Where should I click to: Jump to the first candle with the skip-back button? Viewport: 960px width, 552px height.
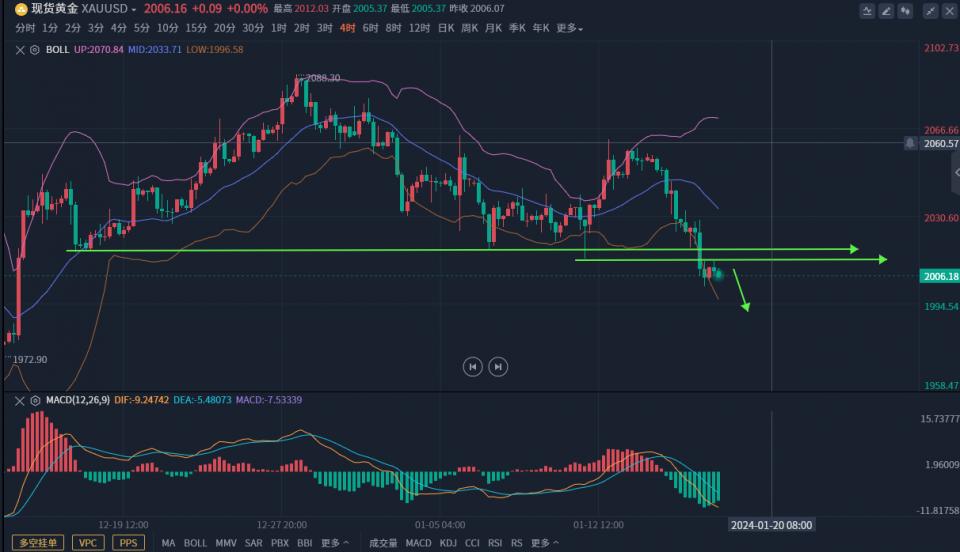[x=472, y=366]
